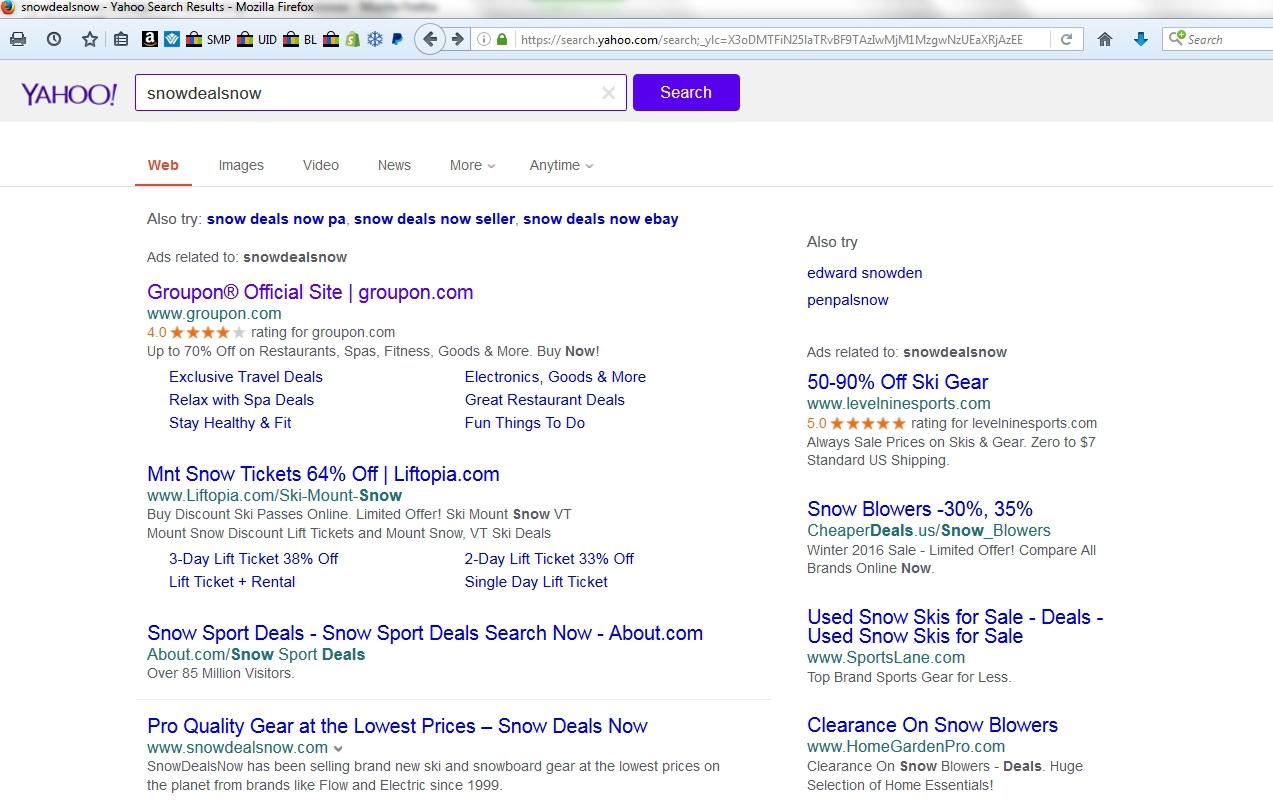1273x801 pixels.
Task: Open Exclusive Travel Deals sublink
Action: (246, 377)
